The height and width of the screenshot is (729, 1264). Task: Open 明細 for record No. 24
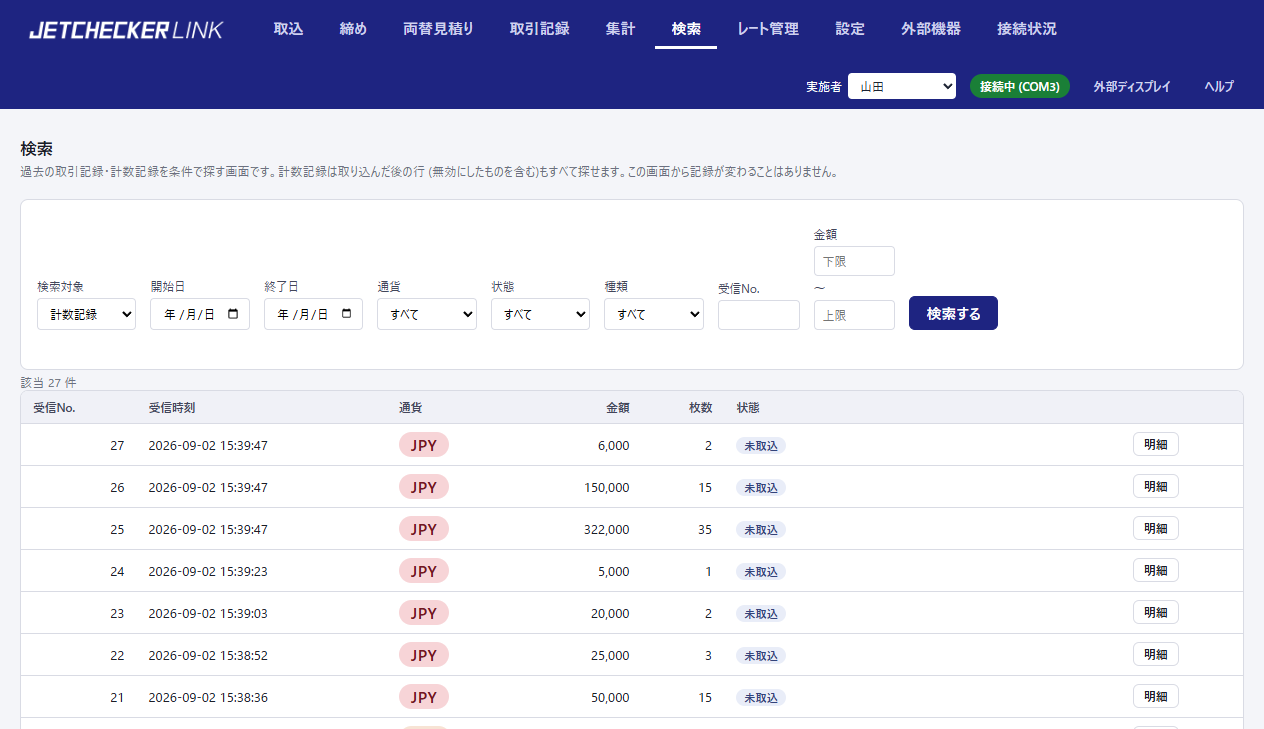click(1156, 571)
